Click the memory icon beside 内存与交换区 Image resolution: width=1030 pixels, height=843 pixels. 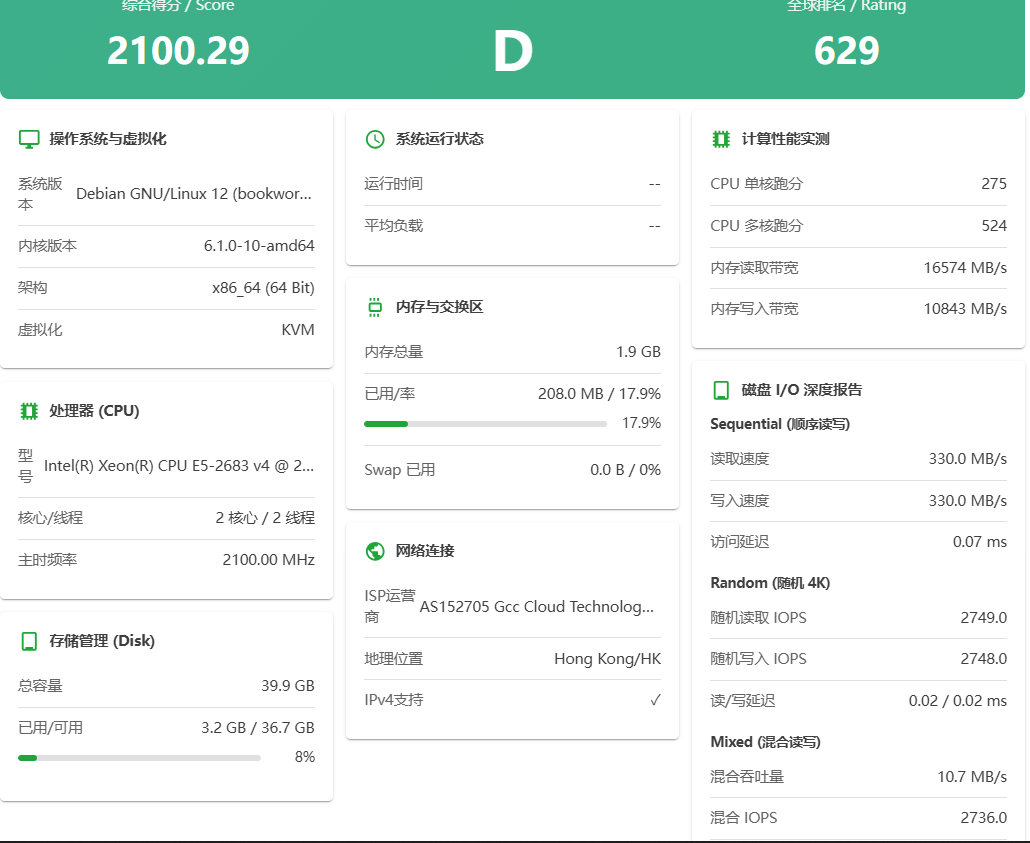pyautogui.click(x=375, y=308)
